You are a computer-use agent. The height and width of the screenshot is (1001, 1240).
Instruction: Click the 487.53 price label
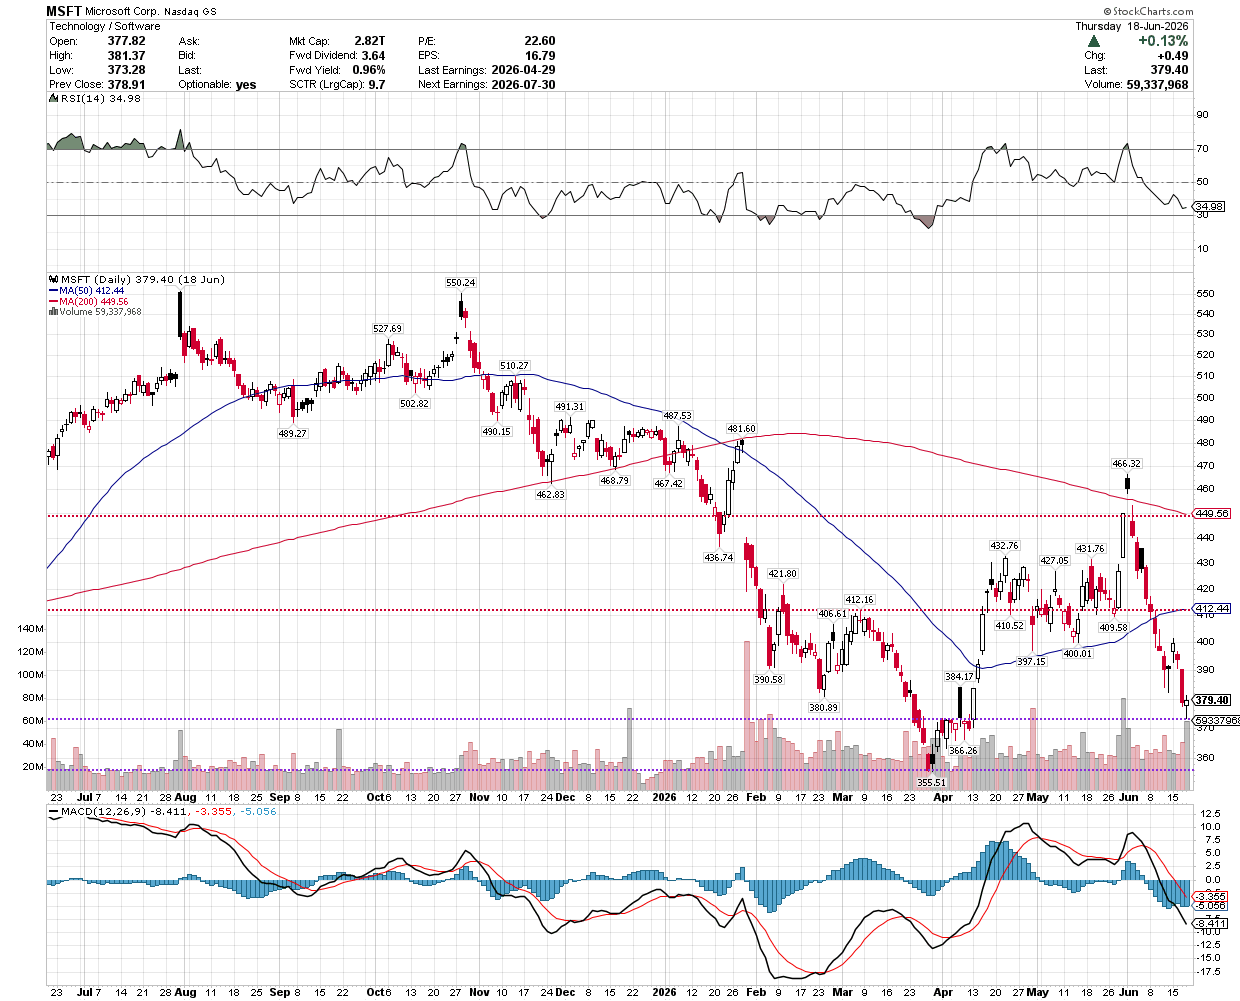[677, 415]
